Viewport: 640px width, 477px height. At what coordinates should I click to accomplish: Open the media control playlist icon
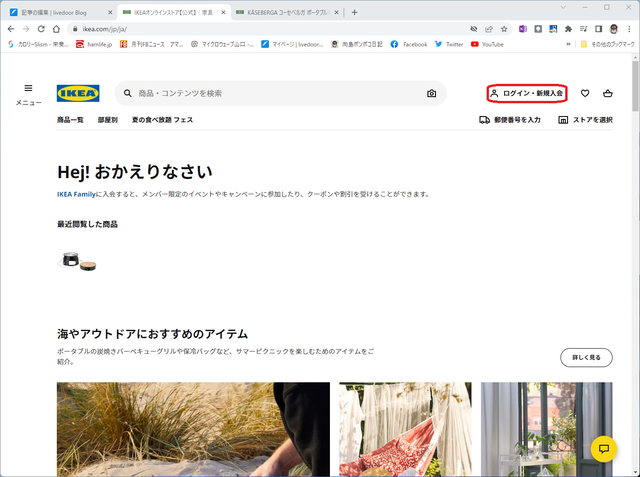click(x=583, y=29)
